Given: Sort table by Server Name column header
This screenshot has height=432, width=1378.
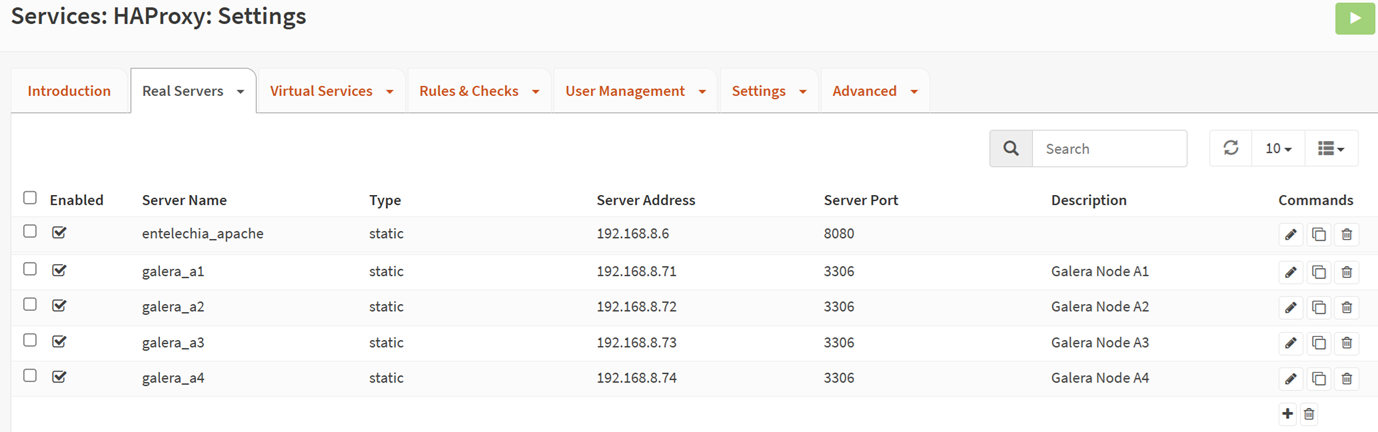Looking at the screenshot, I should point(184,200).
